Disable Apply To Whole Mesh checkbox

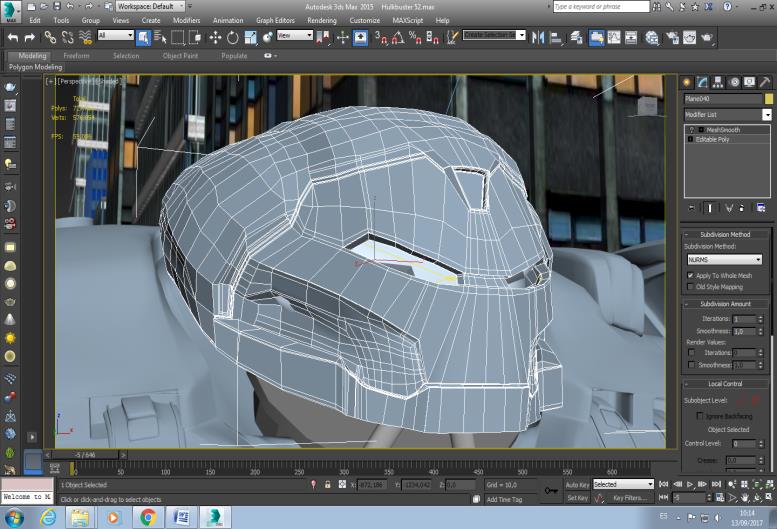click(691, 274)
